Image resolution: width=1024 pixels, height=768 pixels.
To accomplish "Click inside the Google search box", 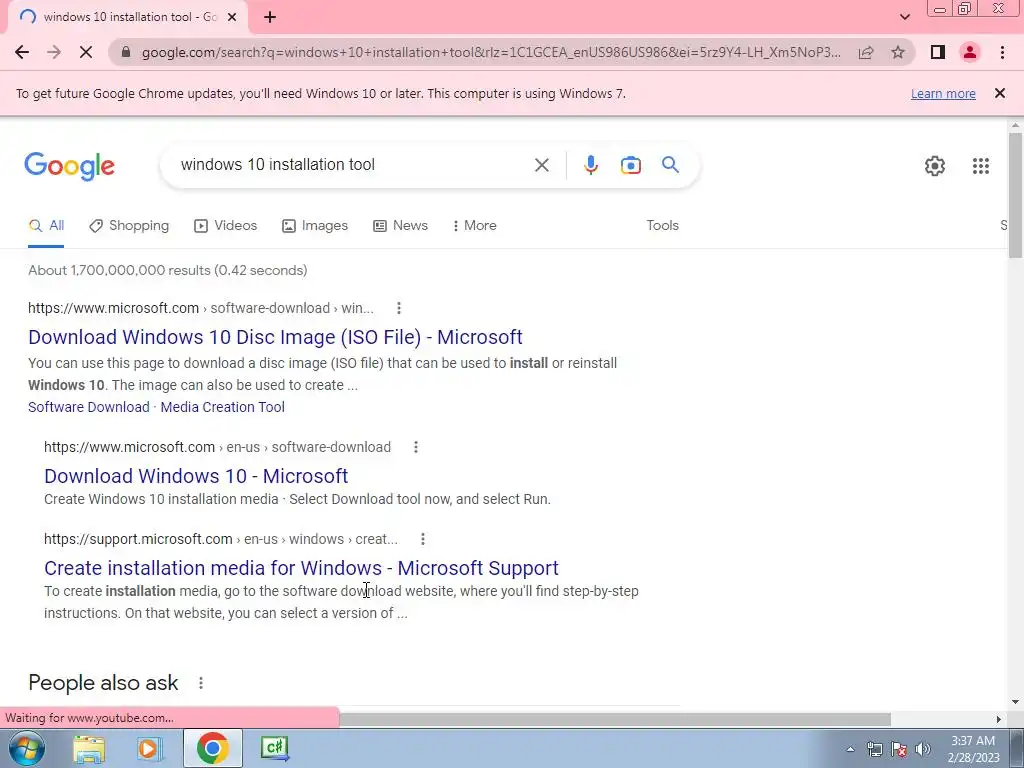I will [353, 165].
